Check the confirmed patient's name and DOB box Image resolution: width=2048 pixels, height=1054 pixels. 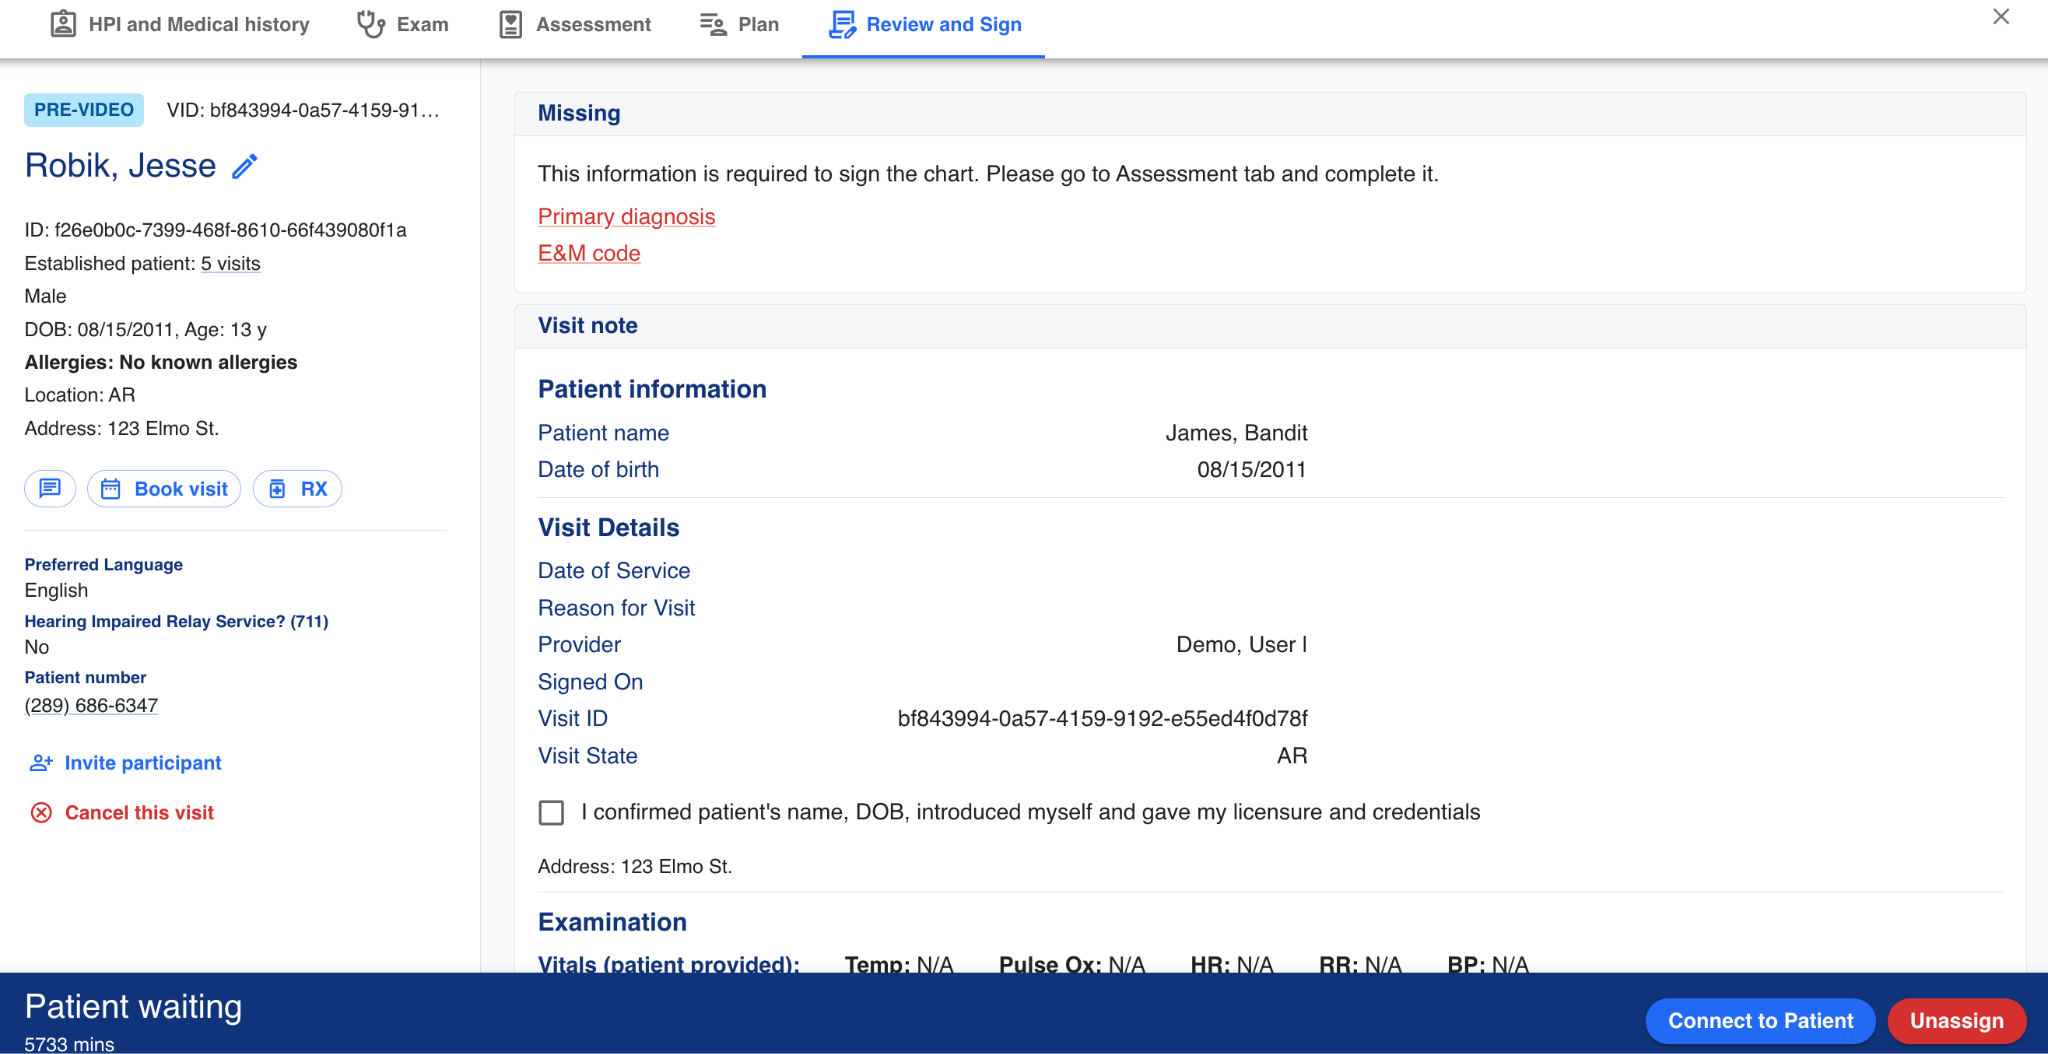point(551,813)
